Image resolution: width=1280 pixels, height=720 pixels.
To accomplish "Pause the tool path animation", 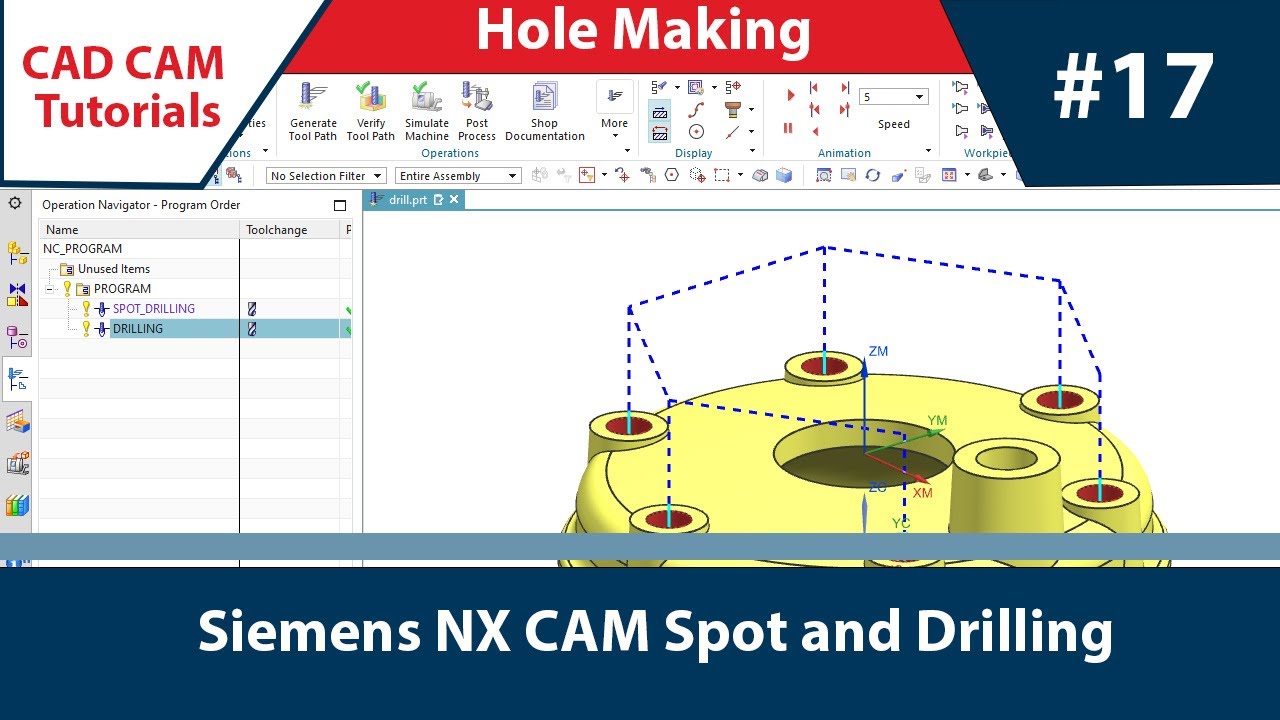I will click(788, 128).
